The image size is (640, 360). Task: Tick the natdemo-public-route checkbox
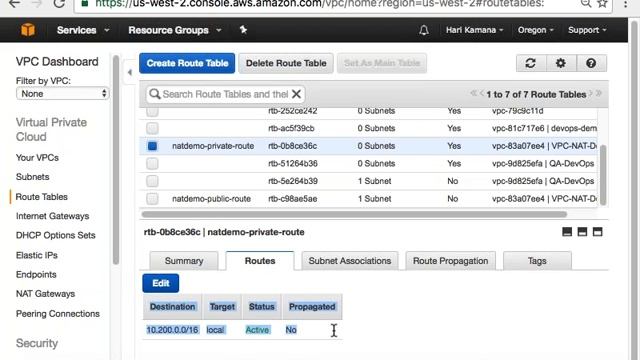pyautogui.click(x=152, y=199)
